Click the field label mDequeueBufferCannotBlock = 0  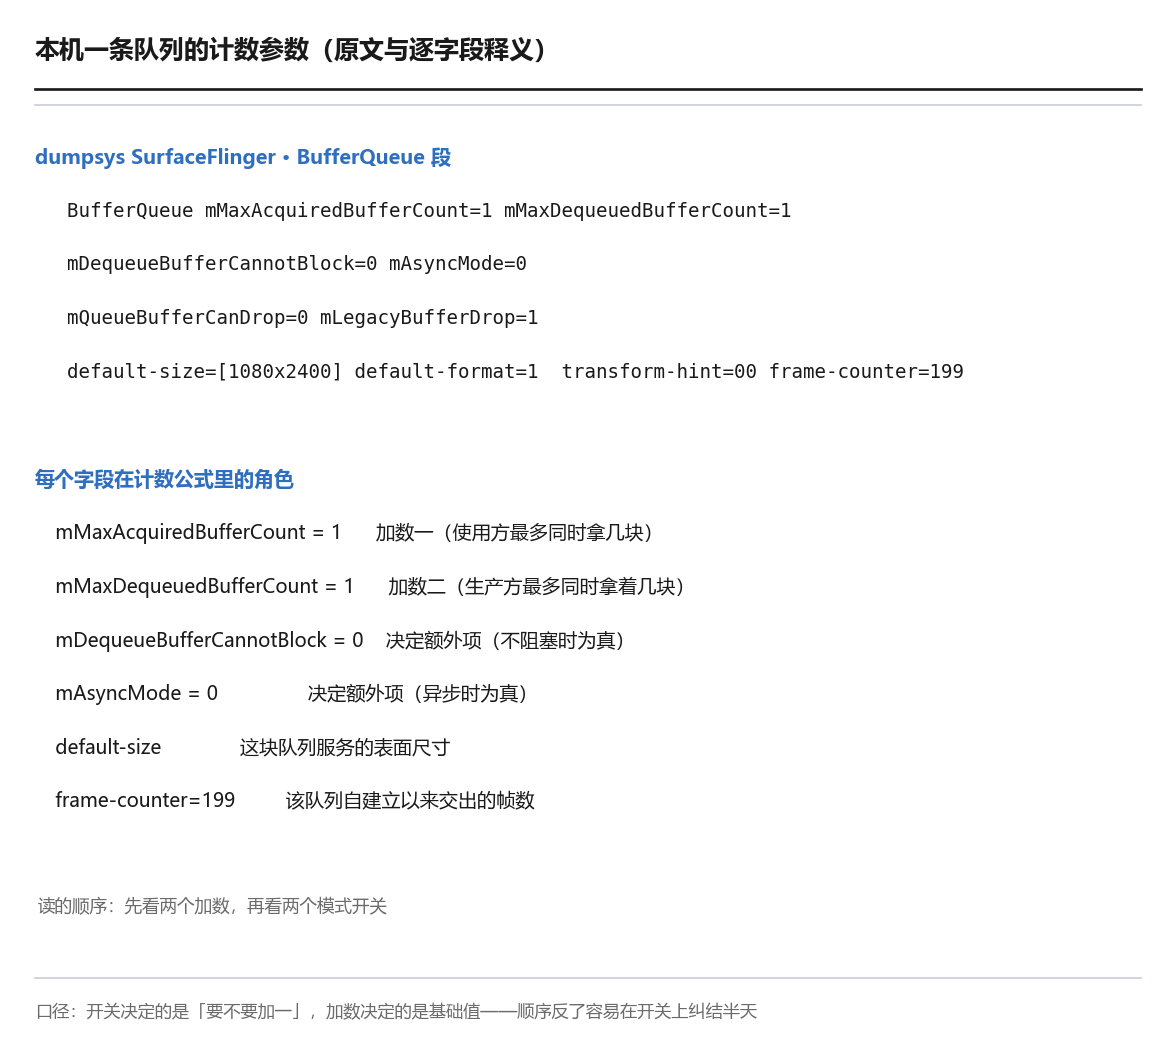(209, 640)
